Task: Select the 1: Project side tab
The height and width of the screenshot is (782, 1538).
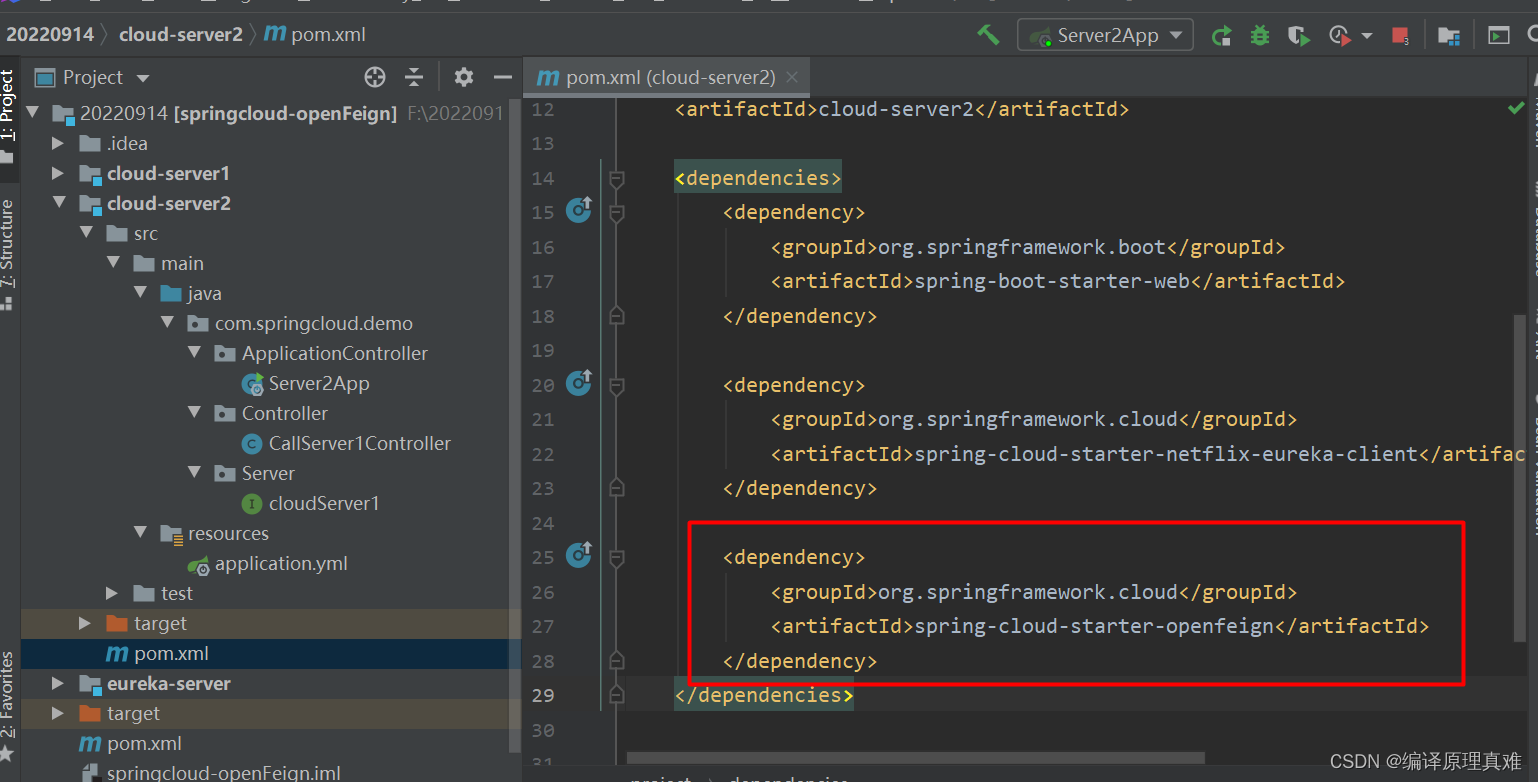Action: (x=8, y=116)
